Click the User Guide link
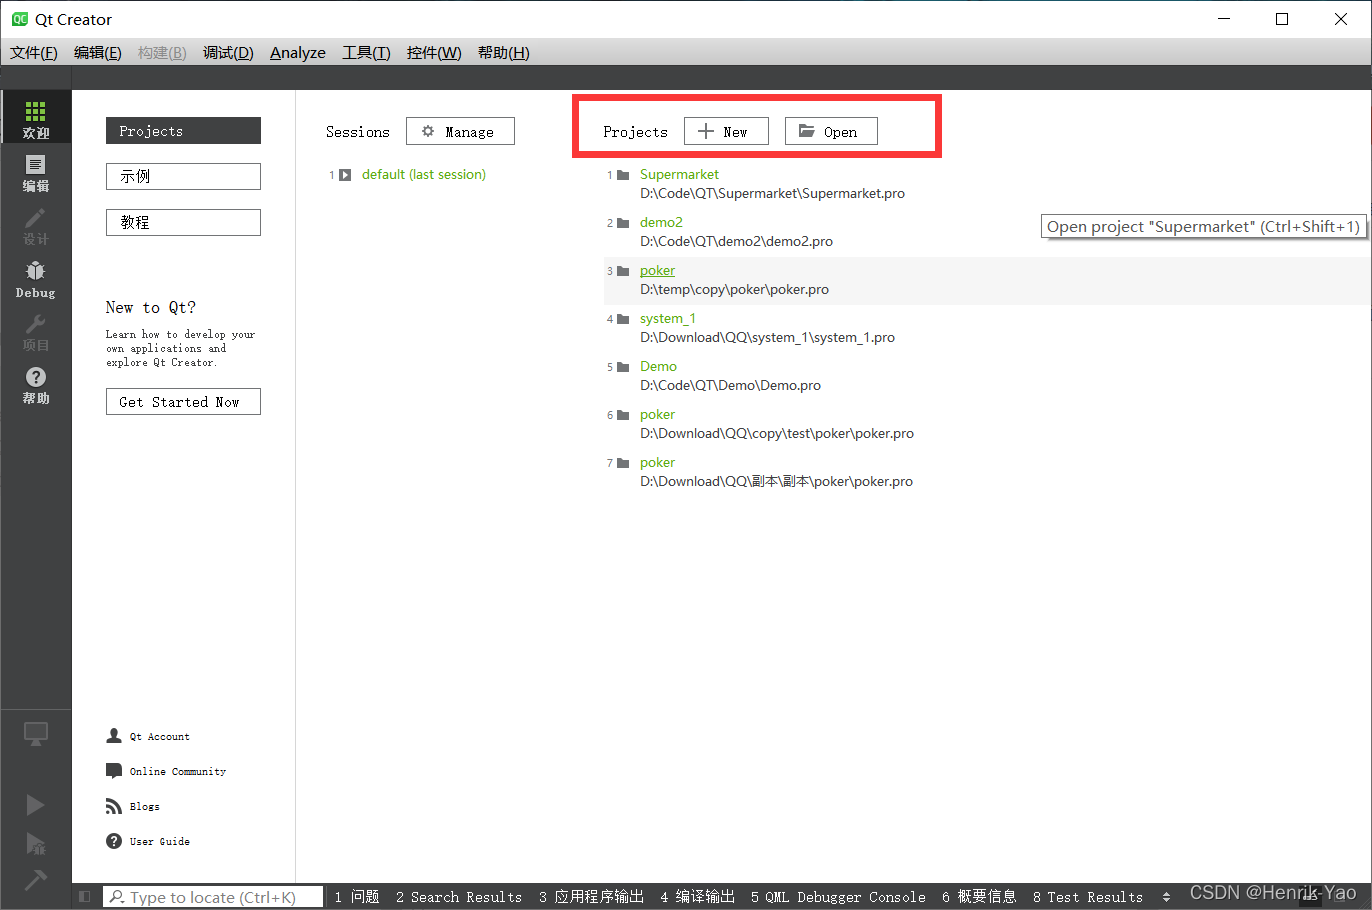1372x910 pixels. pos(159,842)
